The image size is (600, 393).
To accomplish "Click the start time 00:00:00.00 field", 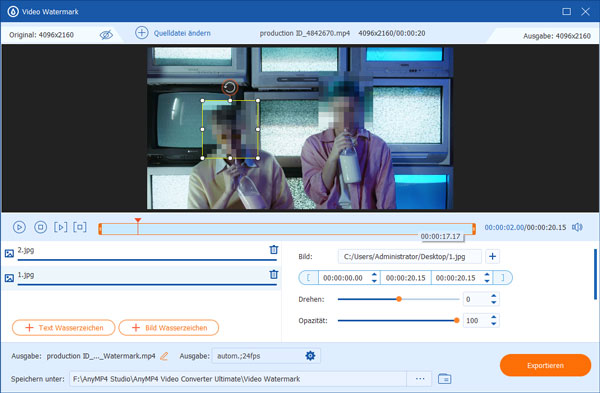I will (343, 278).
